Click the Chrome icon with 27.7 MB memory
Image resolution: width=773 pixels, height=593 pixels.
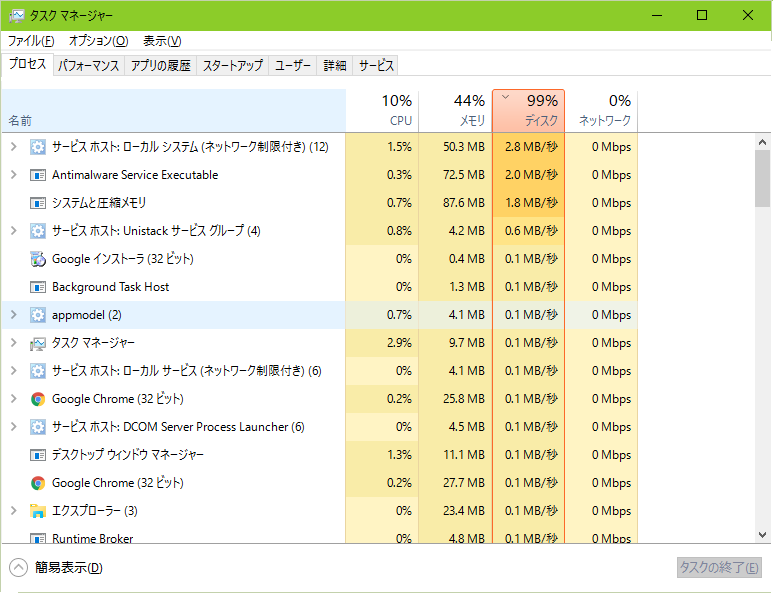coord(38,483)
